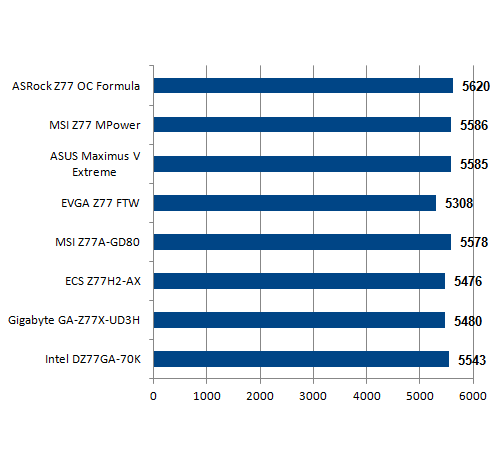Click the 1000 axis tick label

click(207, 396)
